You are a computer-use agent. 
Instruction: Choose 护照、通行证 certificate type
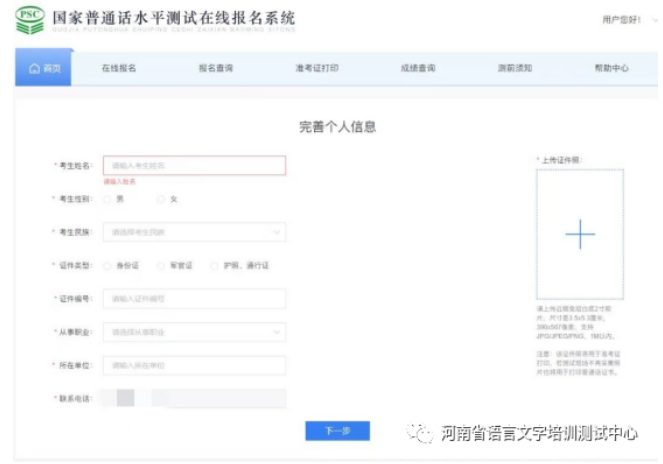[214, 266]
